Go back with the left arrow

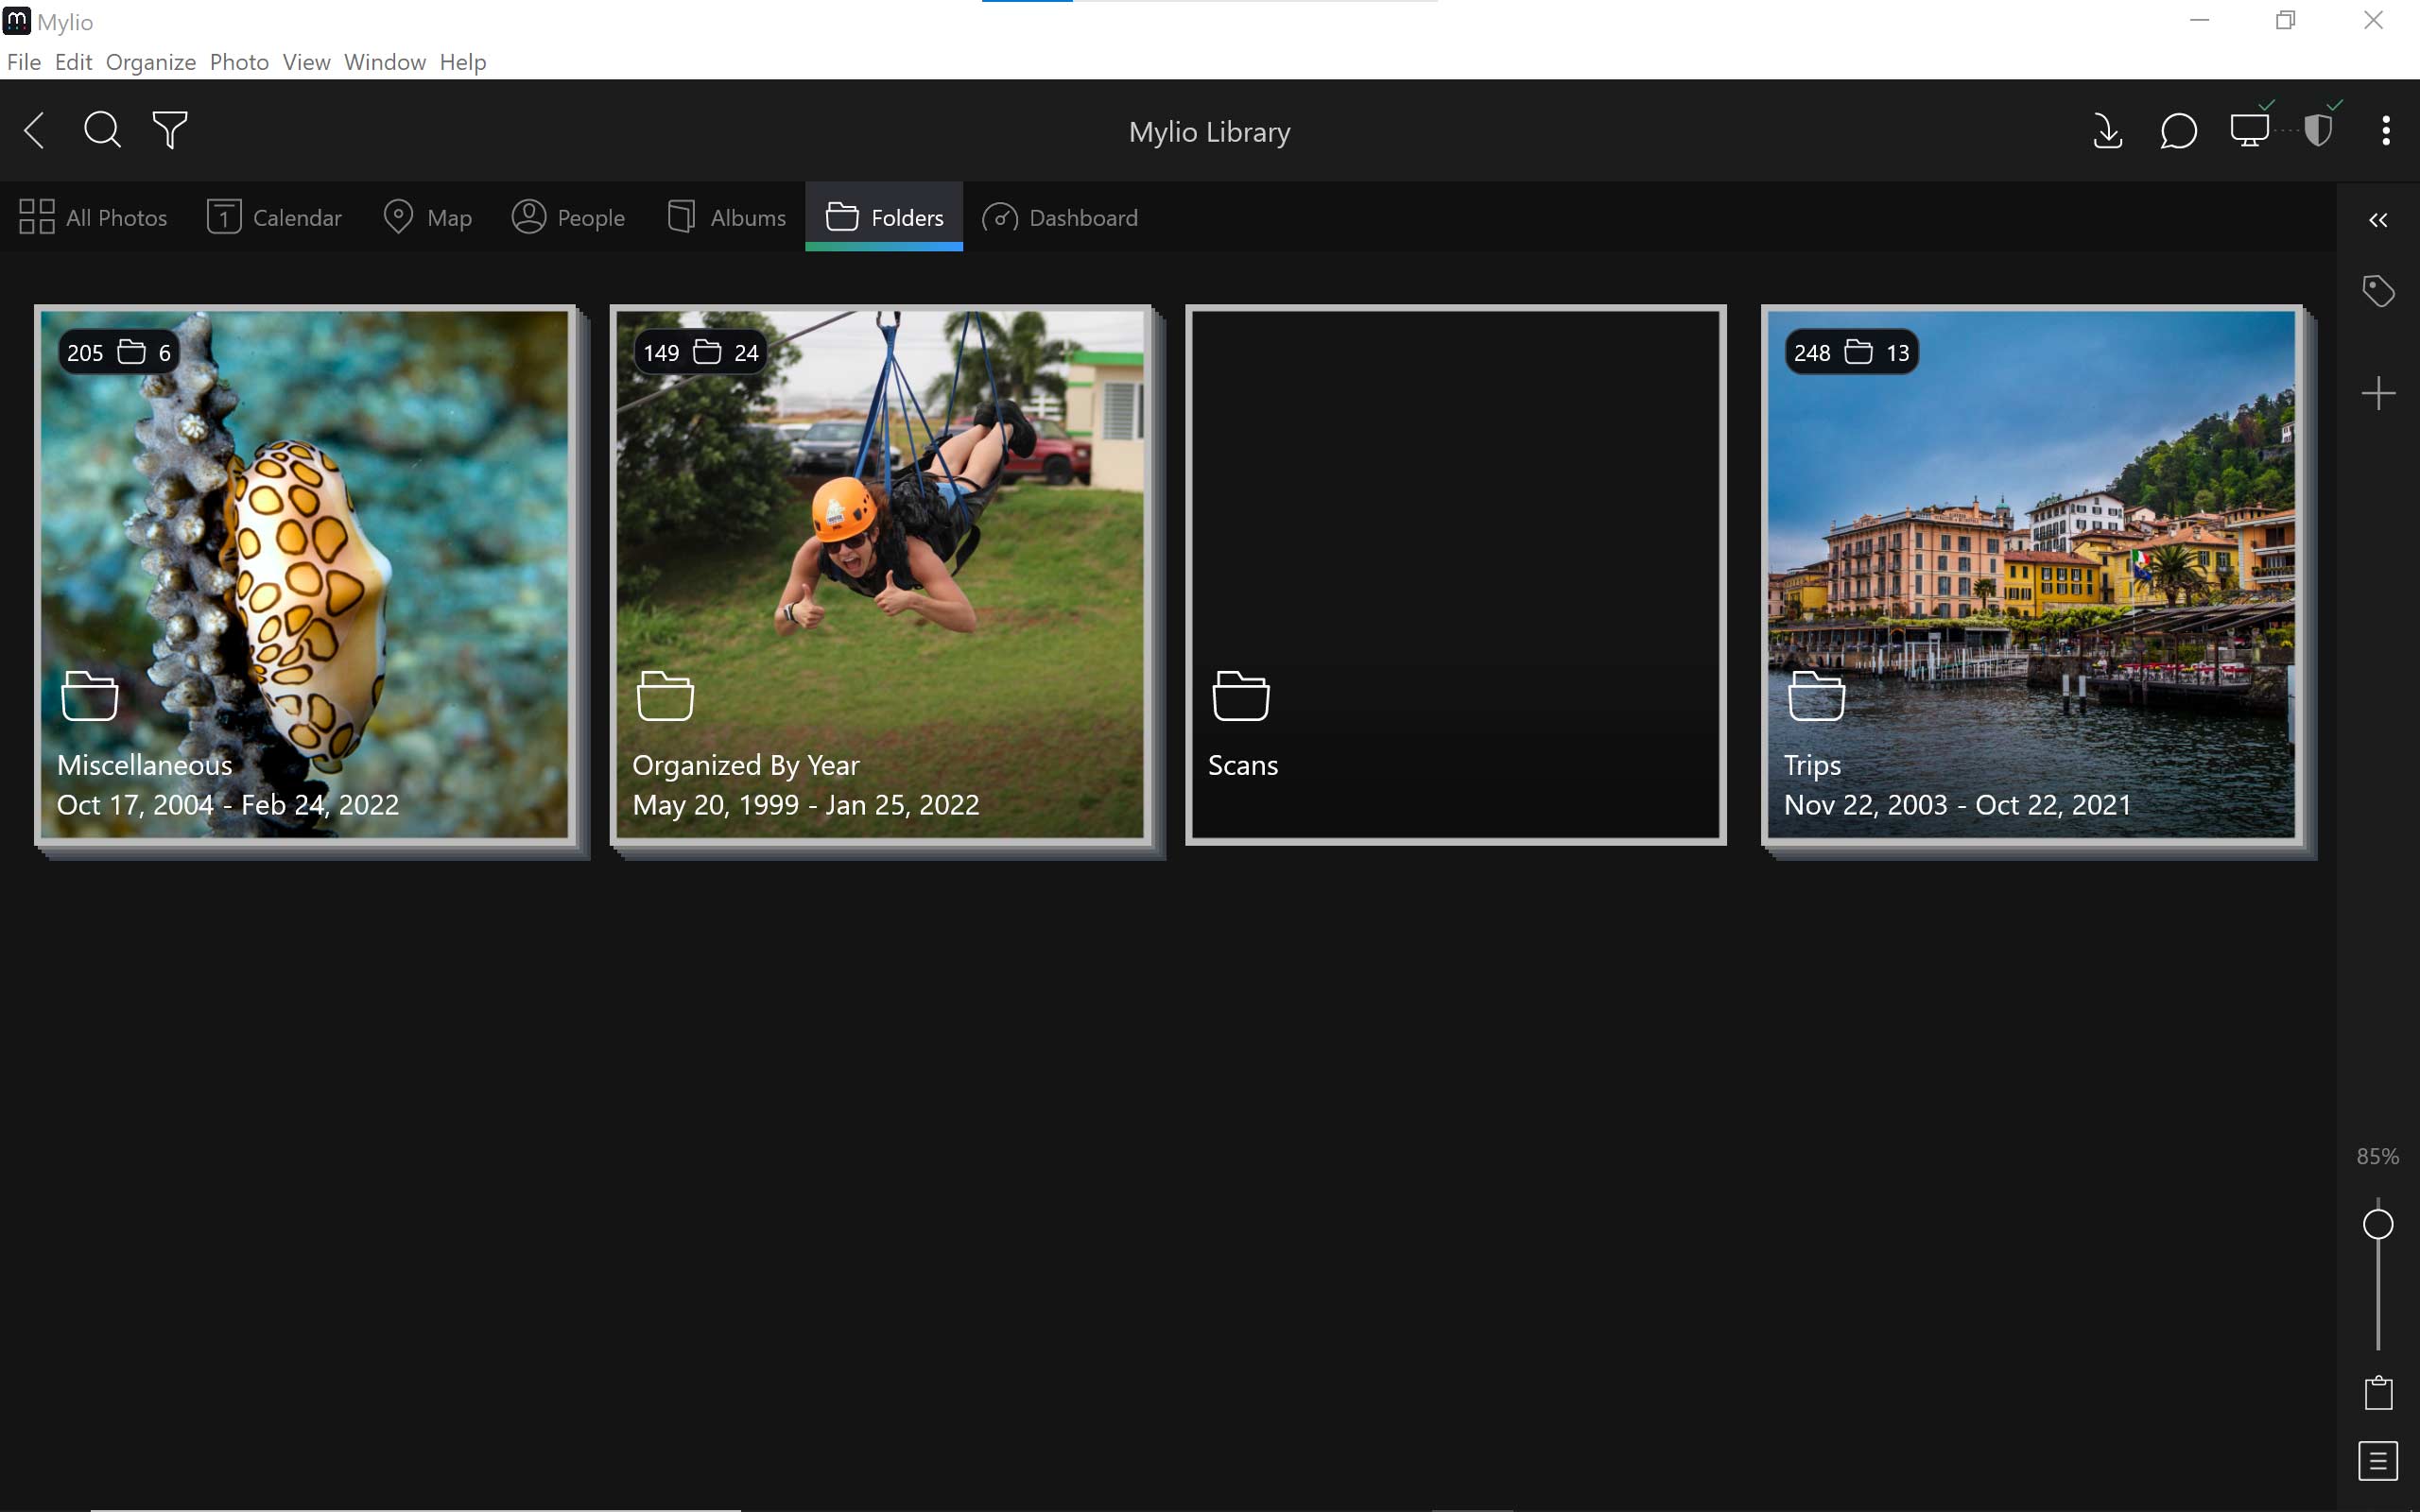point(35,130)
